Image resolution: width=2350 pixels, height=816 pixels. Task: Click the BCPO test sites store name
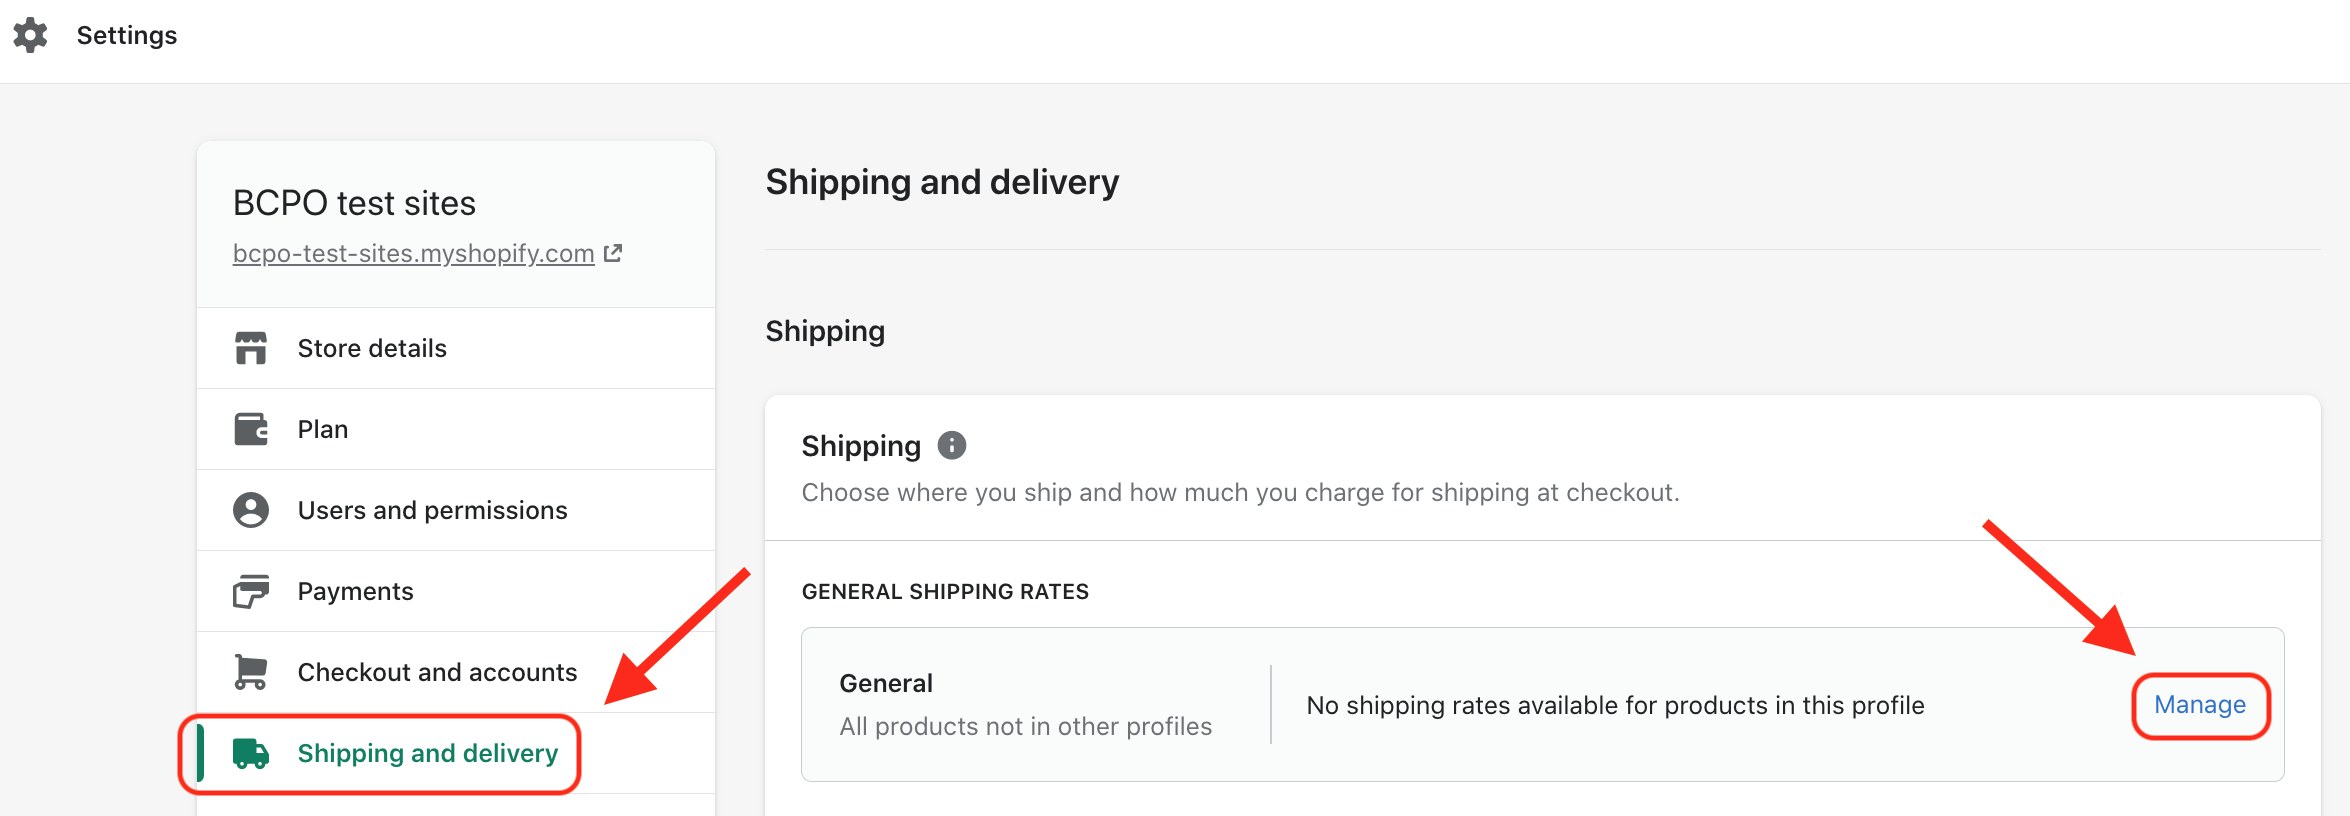tap(354, 203)
